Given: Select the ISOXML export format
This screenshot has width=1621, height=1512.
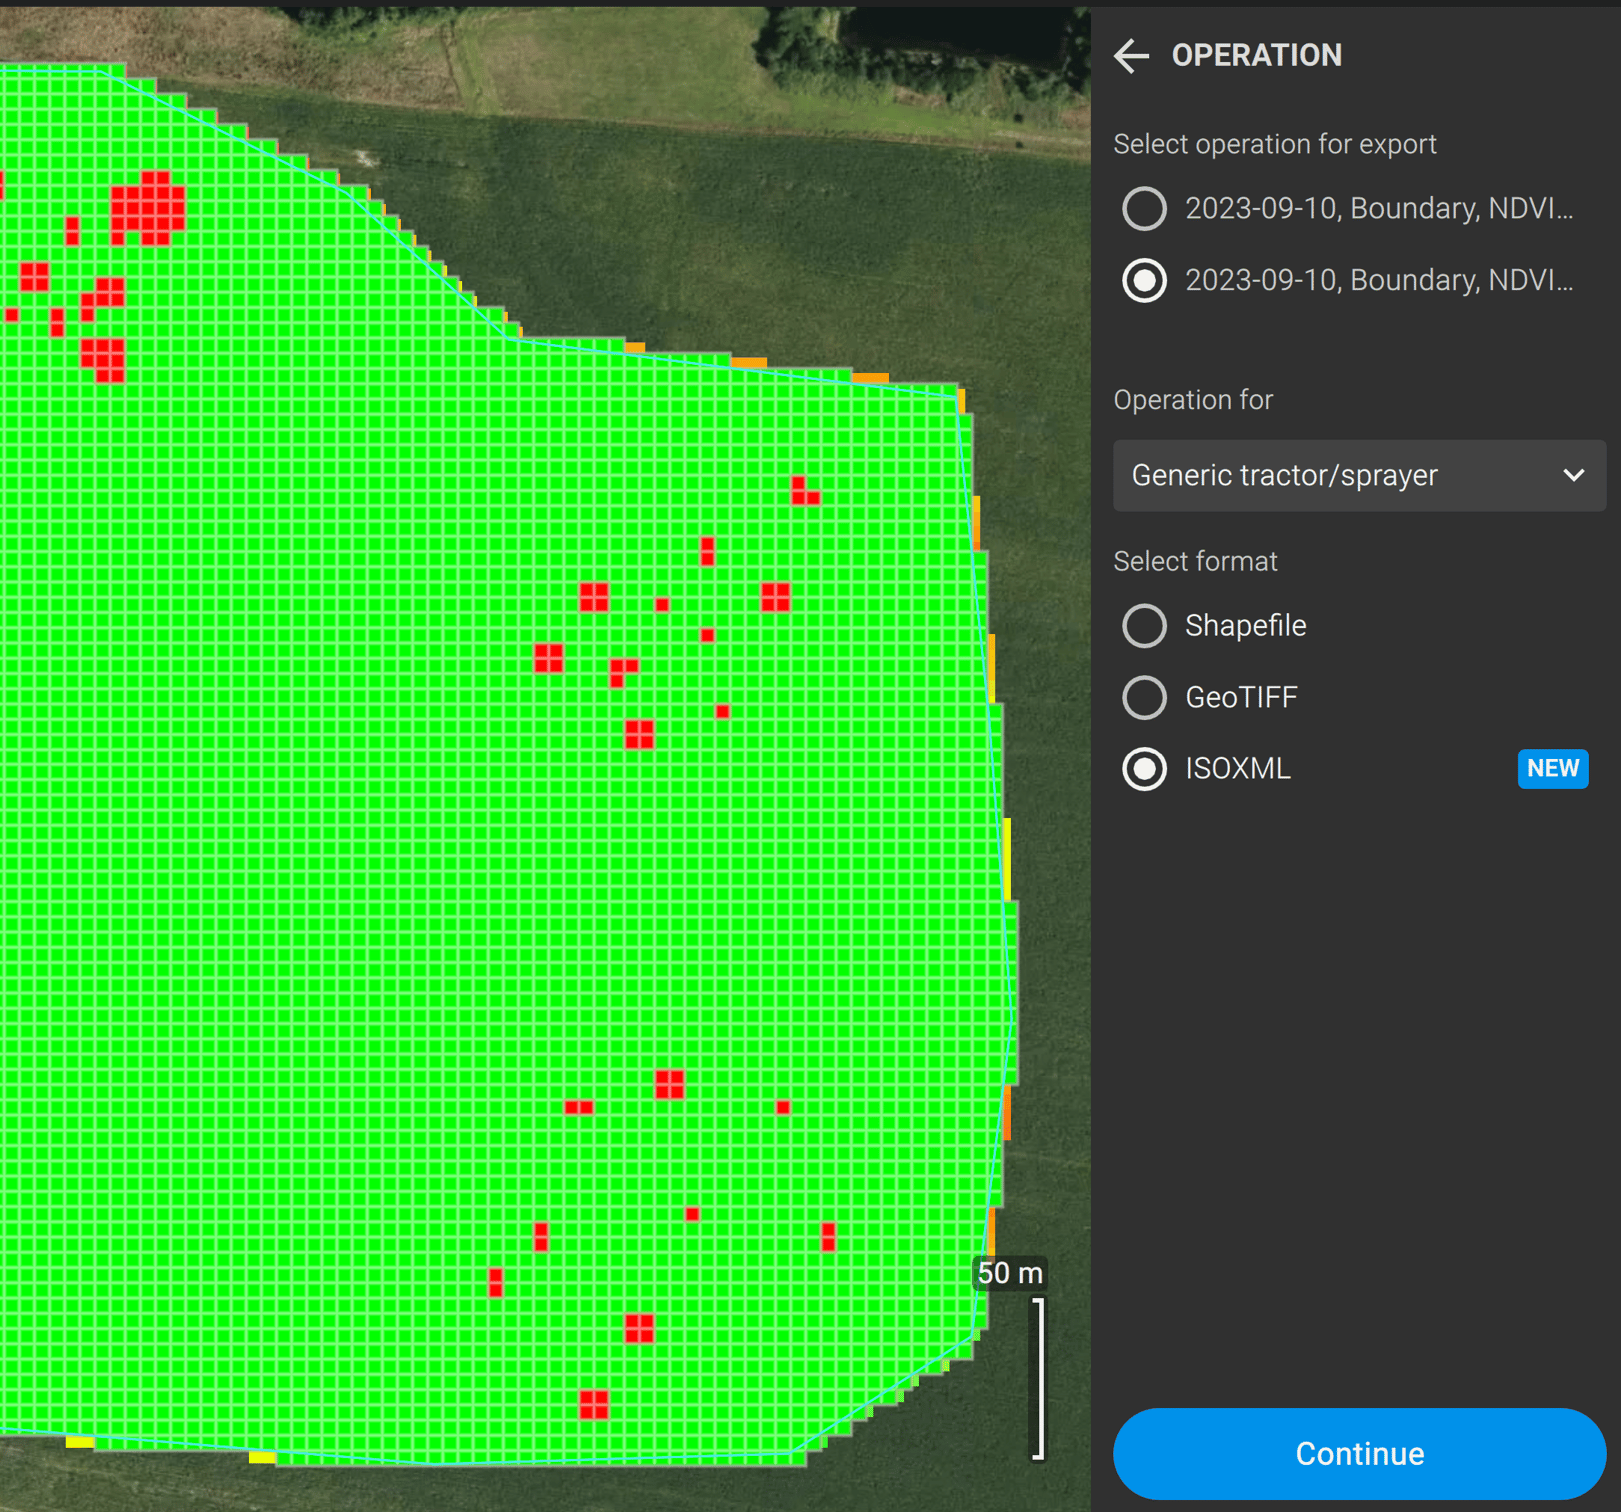Looking at the screenshot, I should tap(1143, 769).
